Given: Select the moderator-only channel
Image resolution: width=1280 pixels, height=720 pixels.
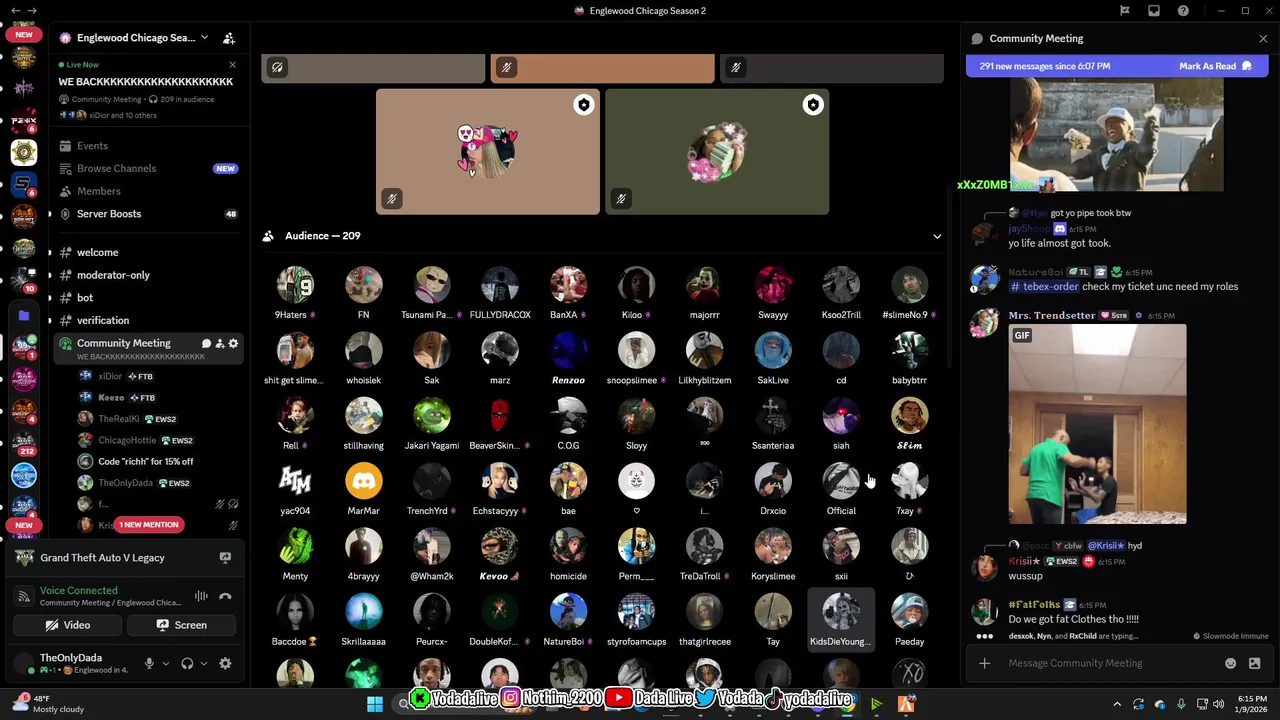Looking at the screenshot, I should coord(149,275).
